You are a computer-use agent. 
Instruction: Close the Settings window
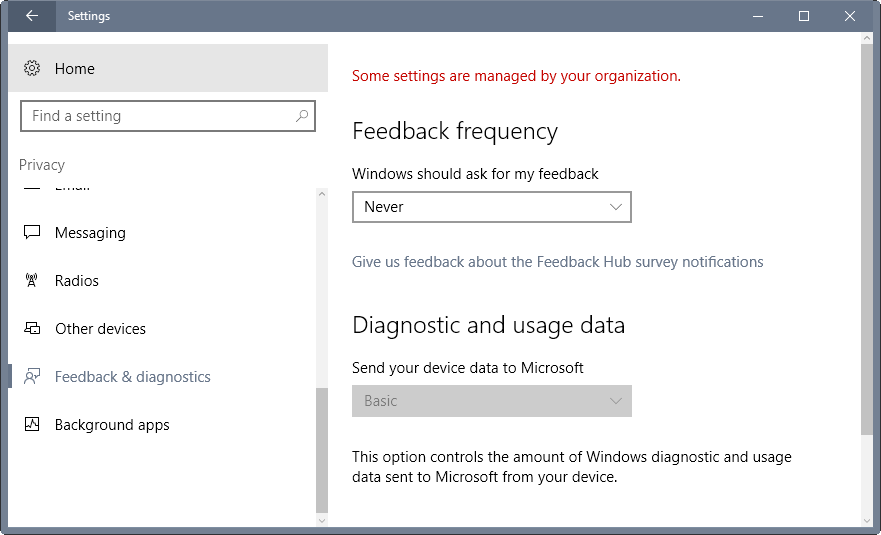pyautogui.click(x=850, y=16)
